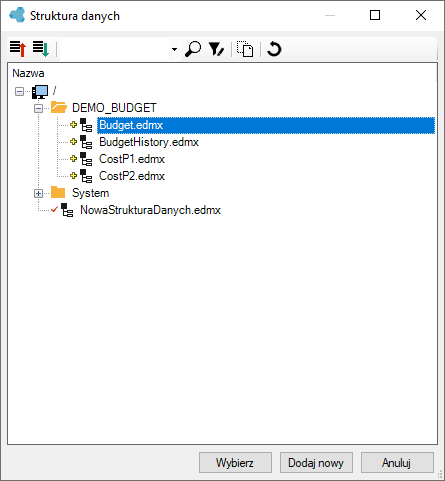Select the root '/' label
This screenshot has width=445, height=481.
55,91
